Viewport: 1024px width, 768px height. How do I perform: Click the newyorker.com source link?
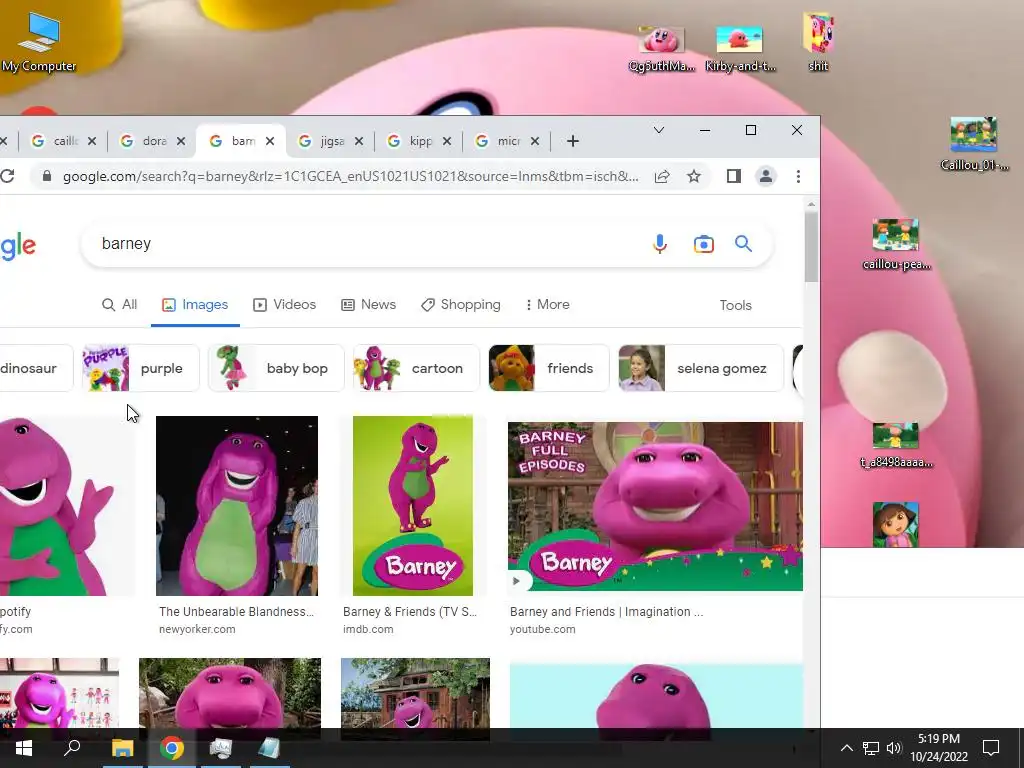(197, 630)
